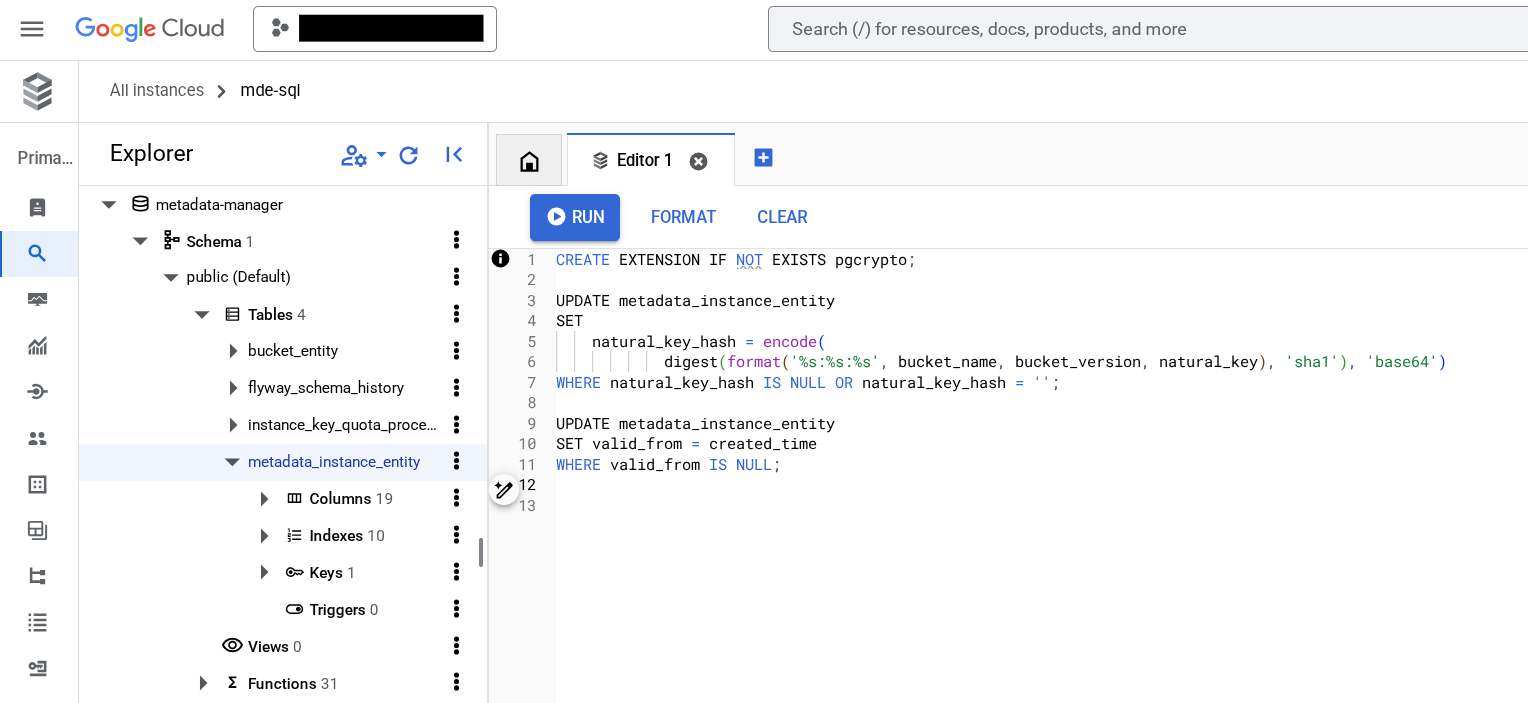Open Users sidebar icon

tap(38, 438)
